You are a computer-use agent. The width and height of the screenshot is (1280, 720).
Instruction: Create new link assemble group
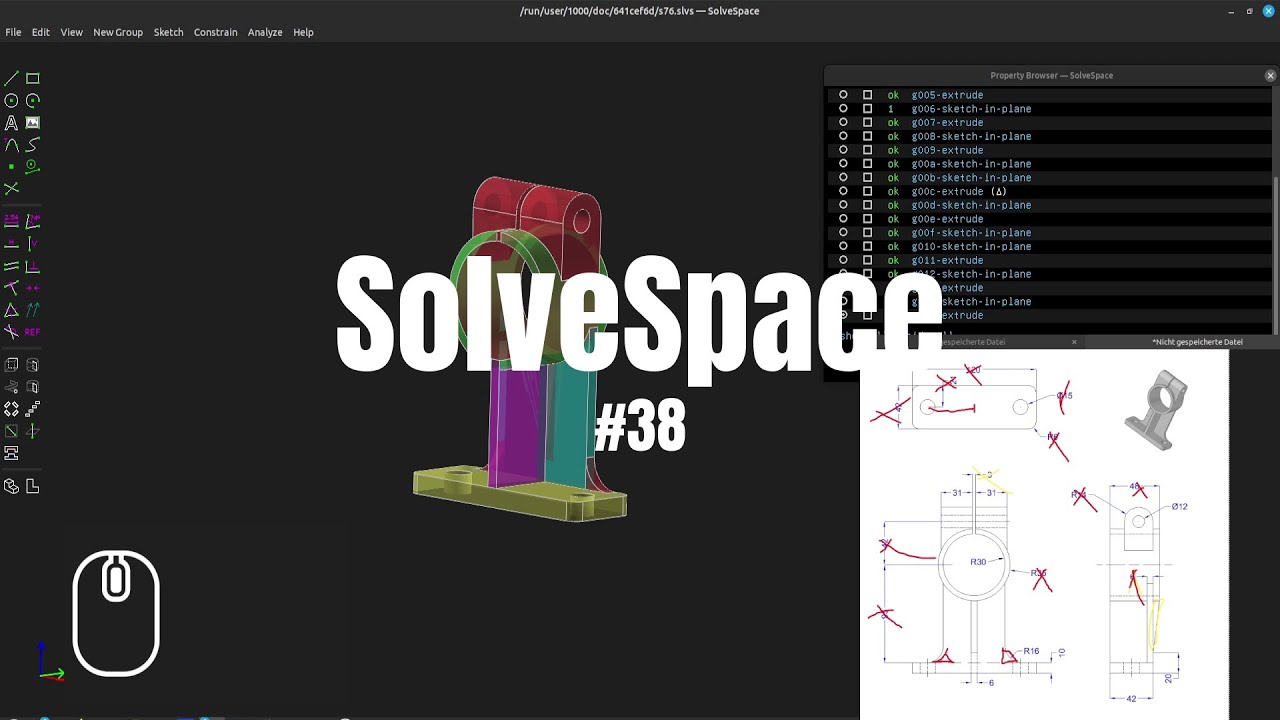pos(11,453)
